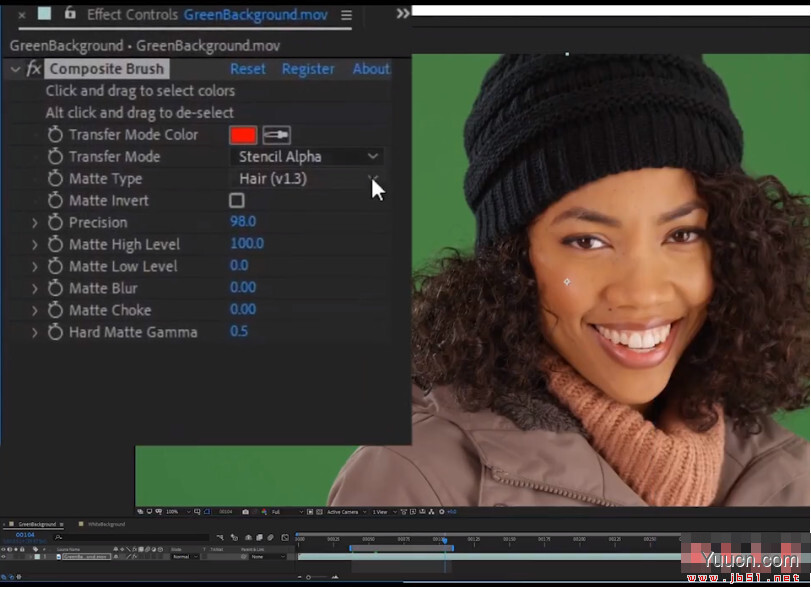The width and height of the screenshot is (811, 589).
Task: Open the red Transfer Mode Color swatch
Action: click(243, 135)
